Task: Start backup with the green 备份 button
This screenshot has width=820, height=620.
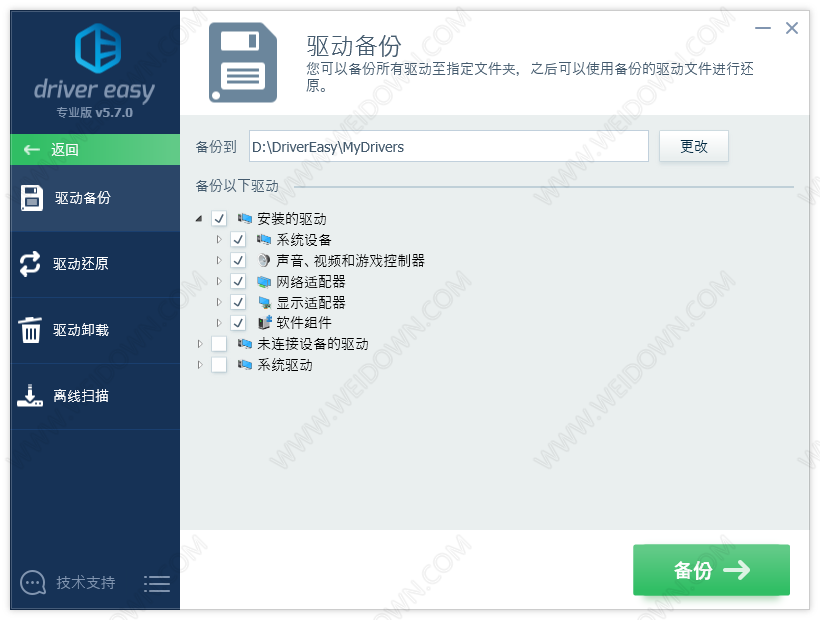Action: pyautogui.click(x=711, y=570)
